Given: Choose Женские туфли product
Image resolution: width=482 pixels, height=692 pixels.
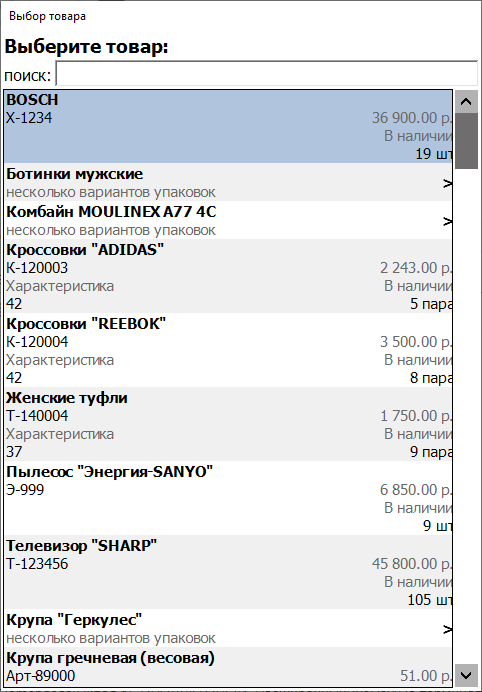Looking at the screenshot, I should click(228, 425).
